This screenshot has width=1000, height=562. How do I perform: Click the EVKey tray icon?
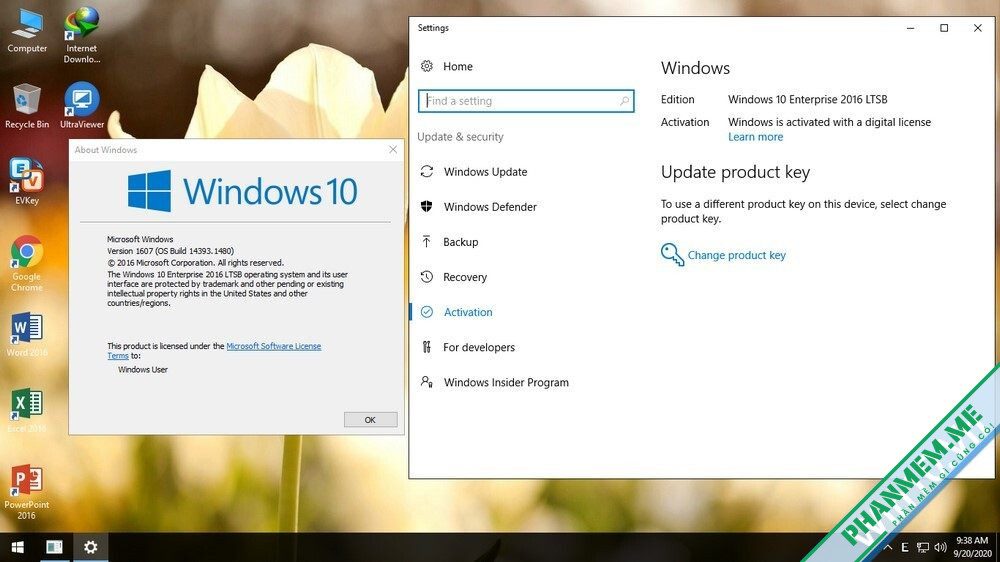coord(904,547)
